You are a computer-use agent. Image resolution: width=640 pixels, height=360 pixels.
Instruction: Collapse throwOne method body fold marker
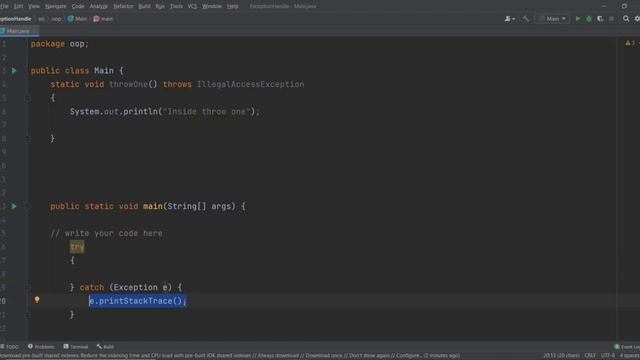(27, 98)
